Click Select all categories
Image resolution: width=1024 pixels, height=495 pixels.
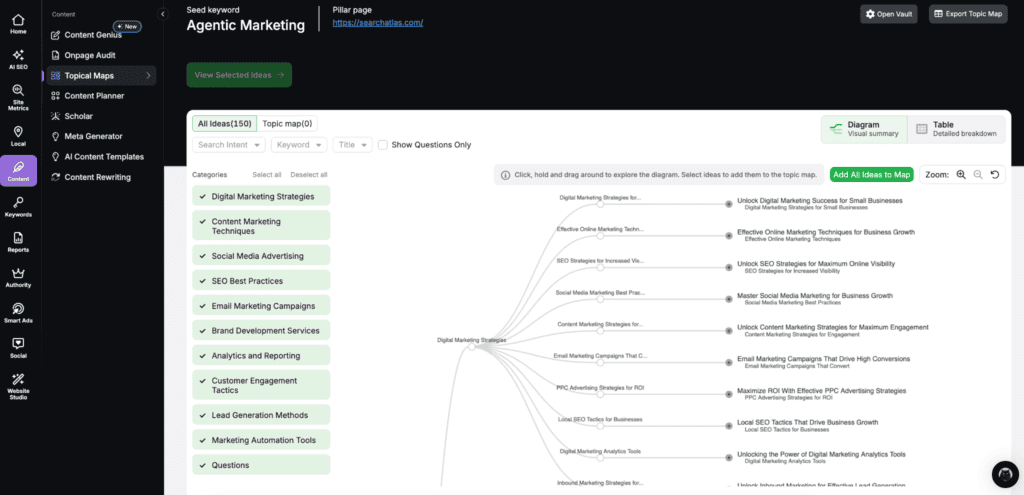tap(267, 175)
